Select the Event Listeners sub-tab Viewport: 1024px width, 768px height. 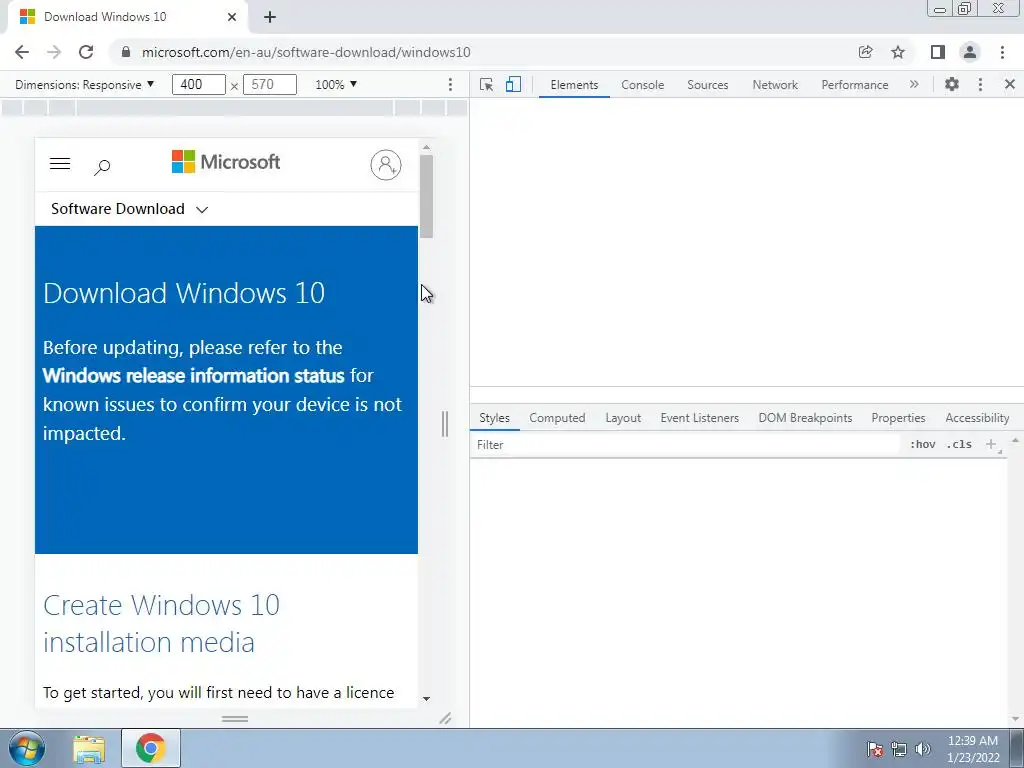(x=699, y=418)
